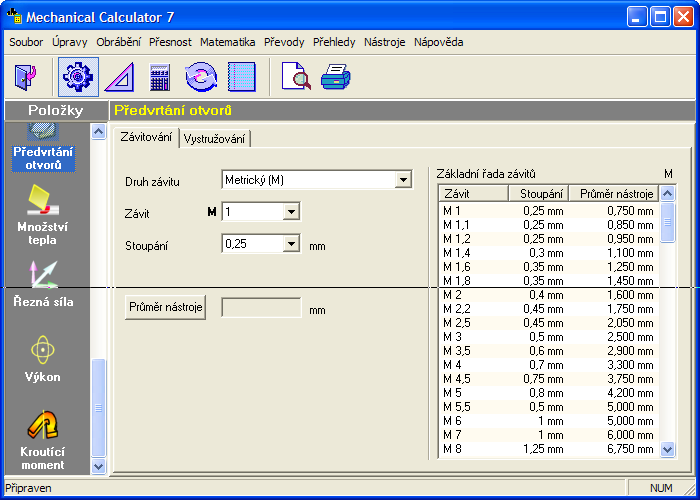Click the Průměr nástroje result field

(261, 308)
